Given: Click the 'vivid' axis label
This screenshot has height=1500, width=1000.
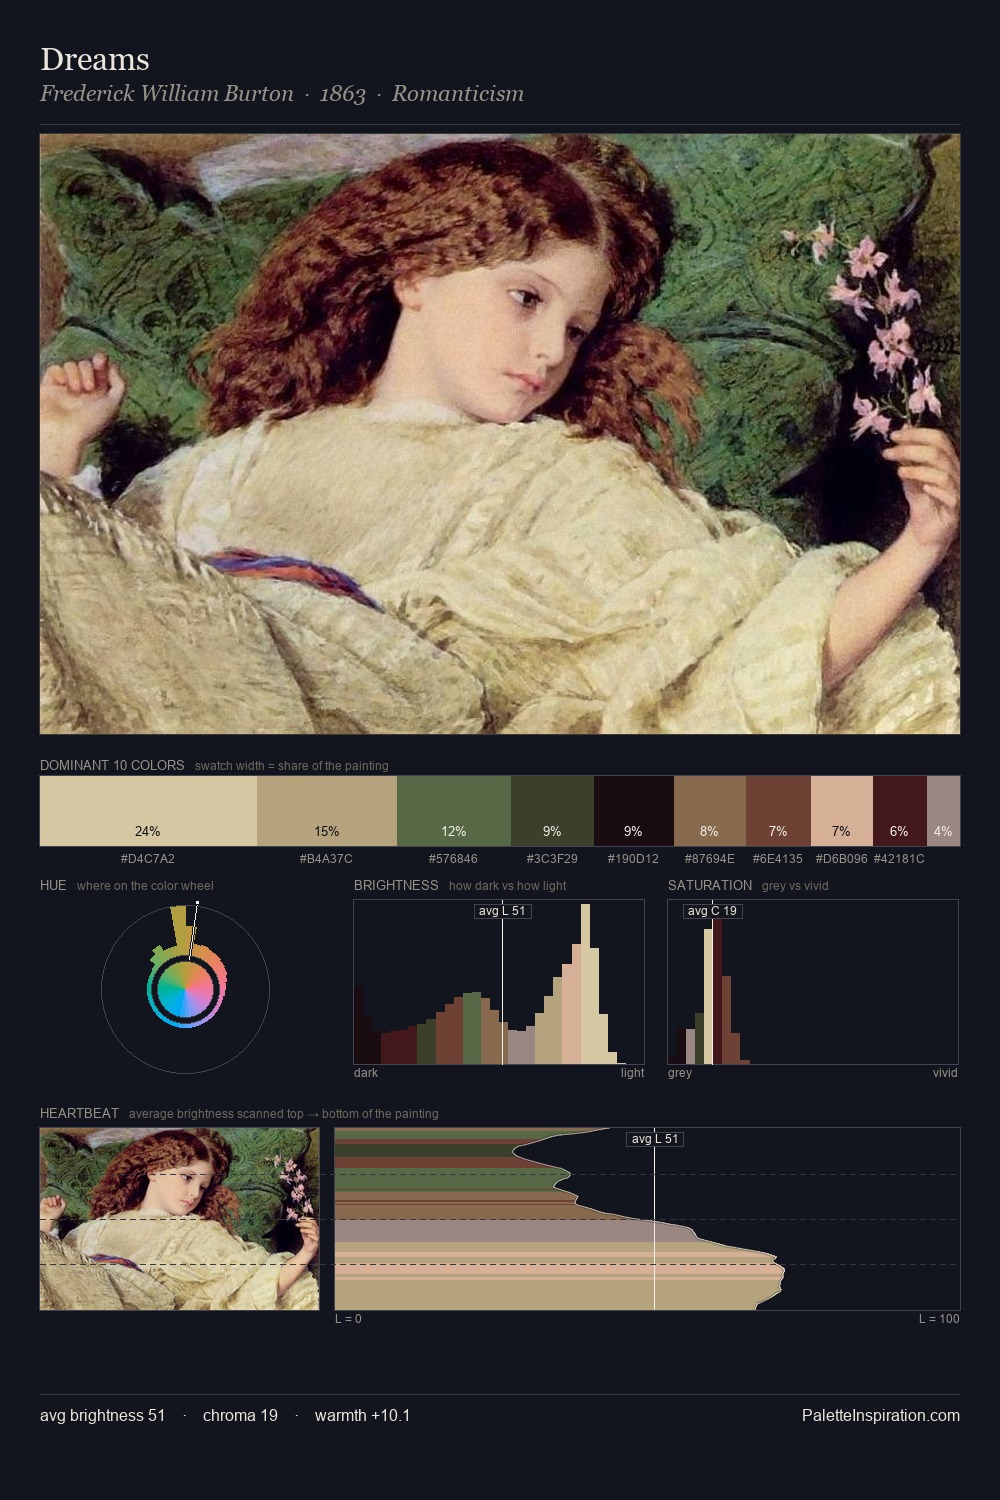Looking at the screenshot, I should point(945,1073).
